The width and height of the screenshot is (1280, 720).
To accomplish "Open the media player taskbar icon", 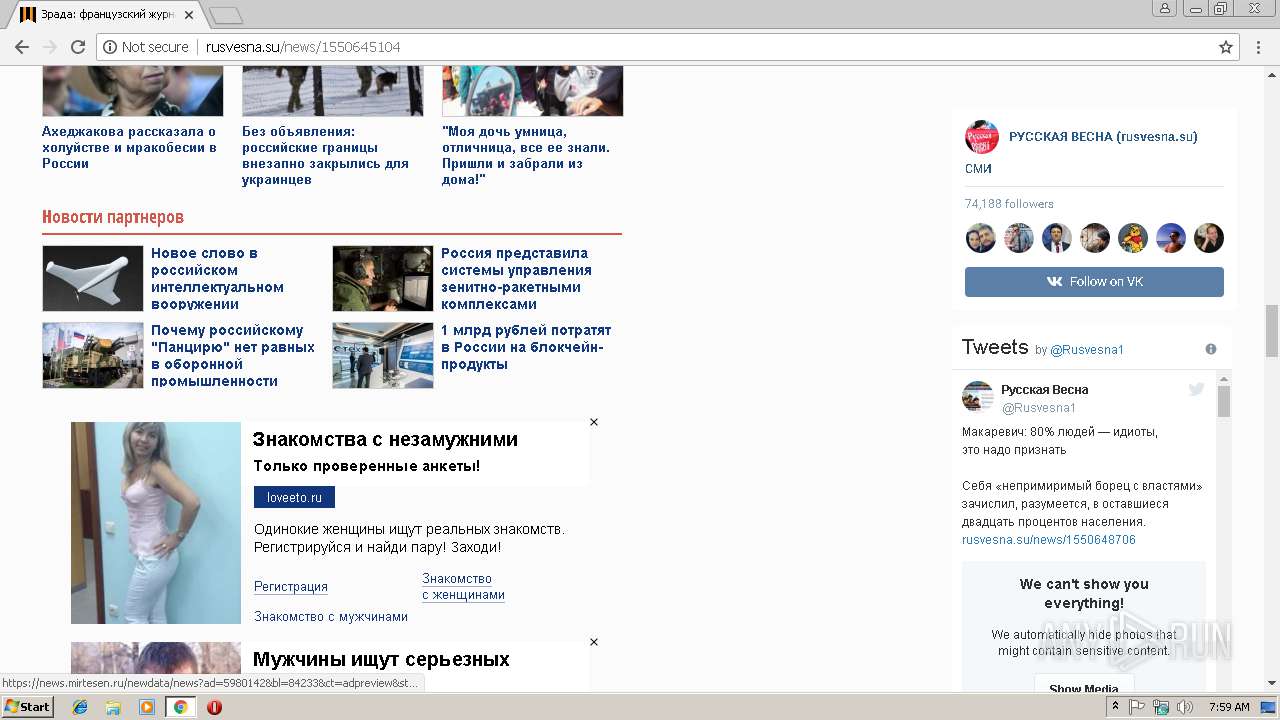I will point(147,707).
